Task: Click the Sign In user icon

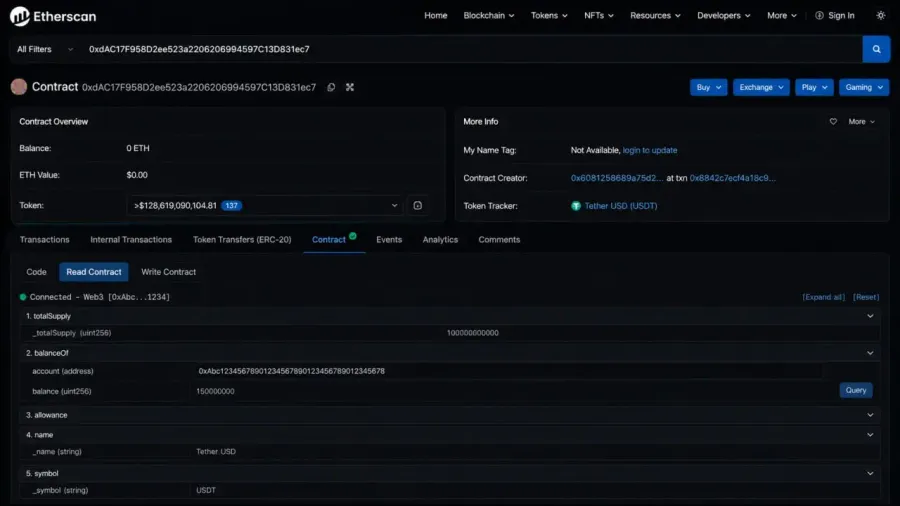Action: [x=819, y=15]
